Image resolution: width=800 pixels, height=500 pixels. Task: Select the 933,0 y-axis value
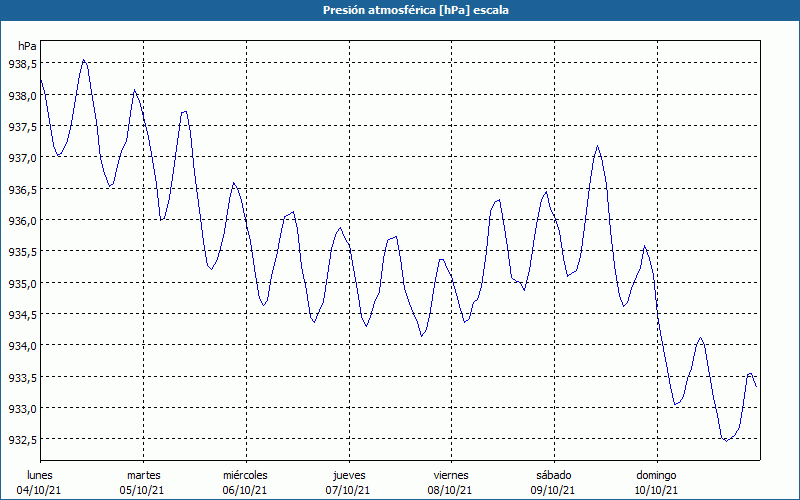pyautogui.click(x=22, y=408)
